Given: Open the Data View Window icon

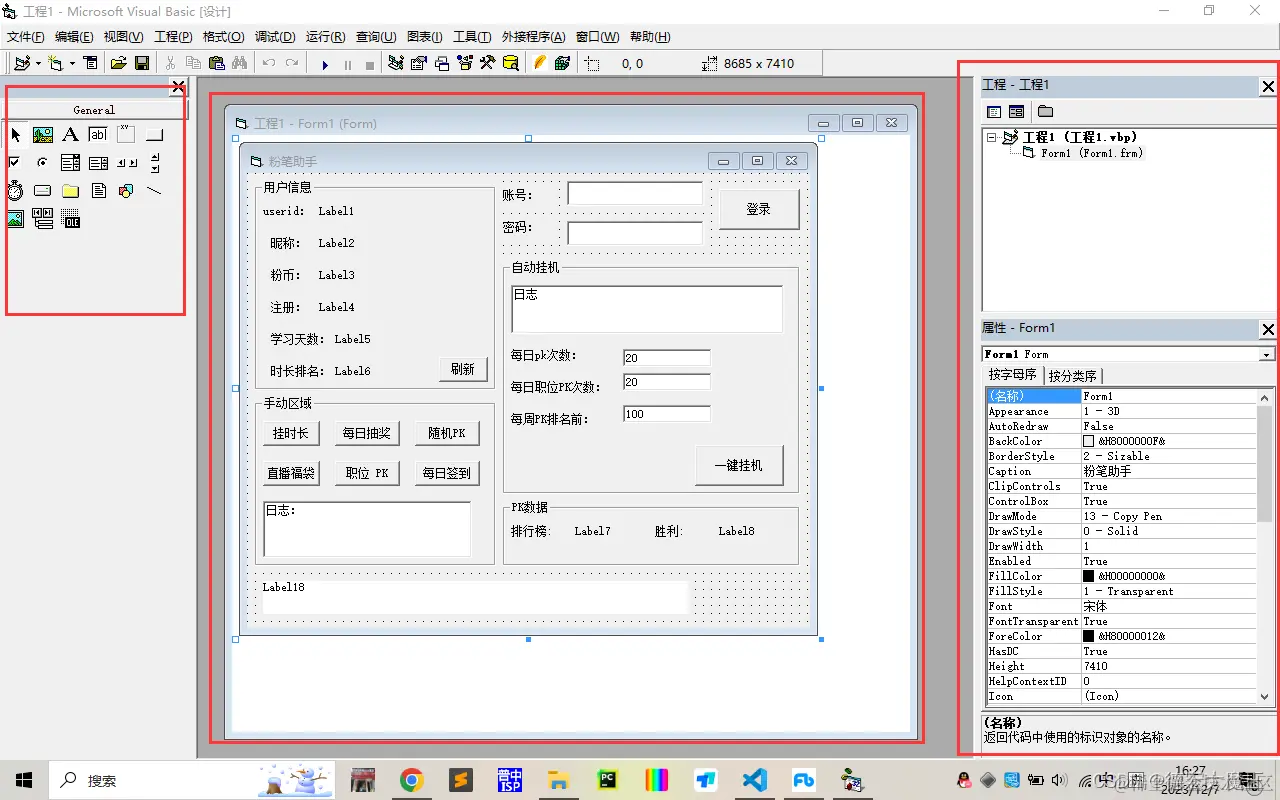Looking at the screenshot, I should coord(511,63).
